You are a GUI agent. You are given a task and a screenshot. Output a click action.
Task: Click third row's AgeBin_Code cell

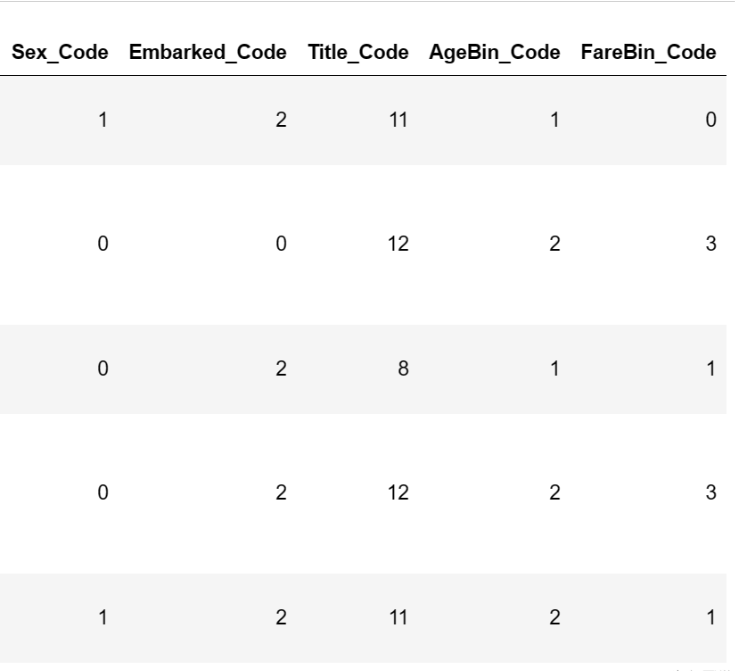[x=554, y=369]
